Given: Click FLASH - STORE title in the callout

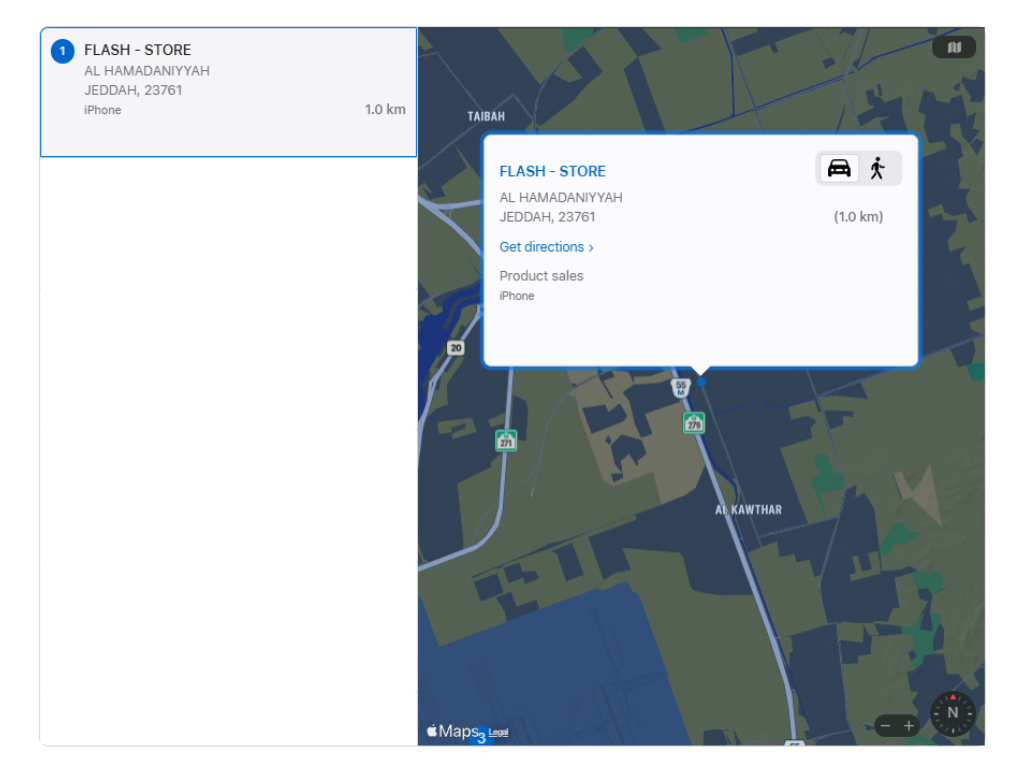Looking at the screenshot, I should [x=552, y=171].
